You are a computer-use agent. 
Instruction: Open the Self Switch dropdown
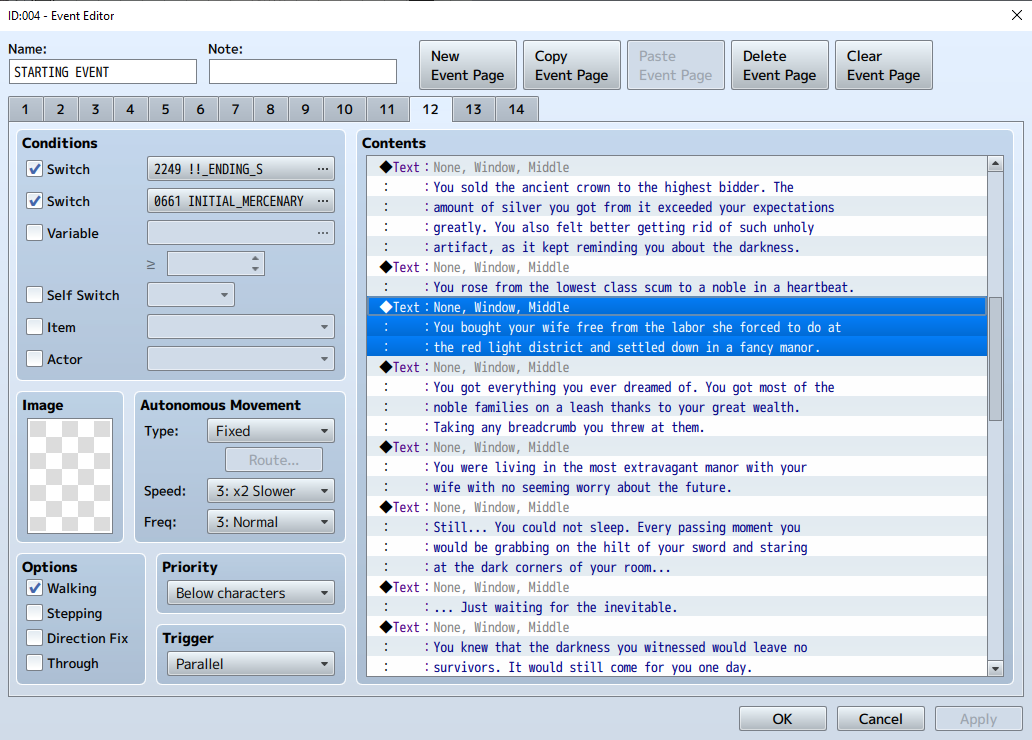[191, 295]
